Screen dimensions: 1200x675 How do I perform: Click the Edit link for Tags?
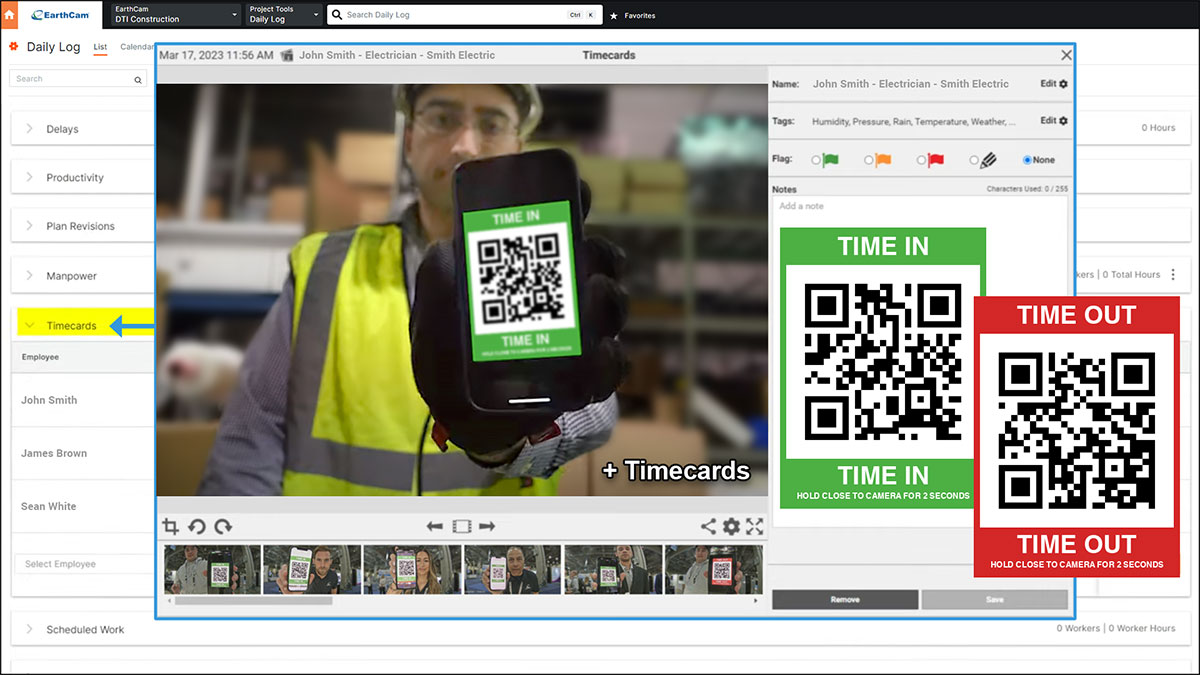1048,121
